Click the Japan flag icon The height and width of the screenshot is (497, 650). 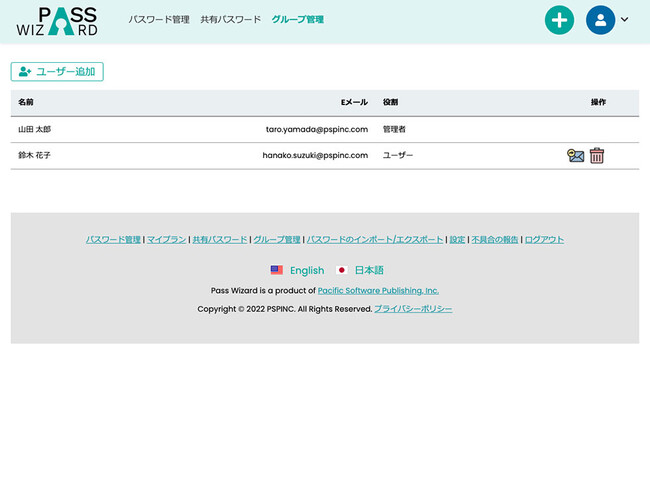(342, 270)
